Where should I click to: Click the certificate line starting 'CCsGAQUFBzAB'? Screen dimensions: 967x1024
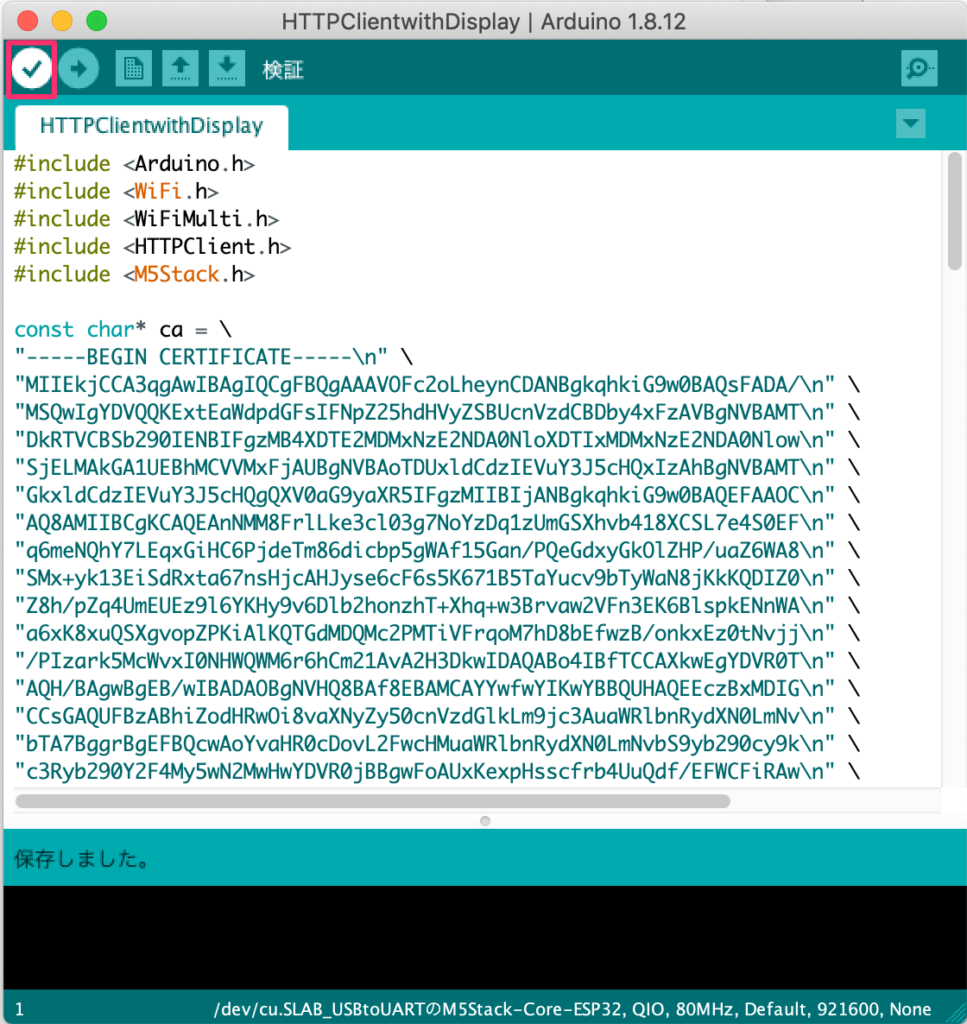437,717
